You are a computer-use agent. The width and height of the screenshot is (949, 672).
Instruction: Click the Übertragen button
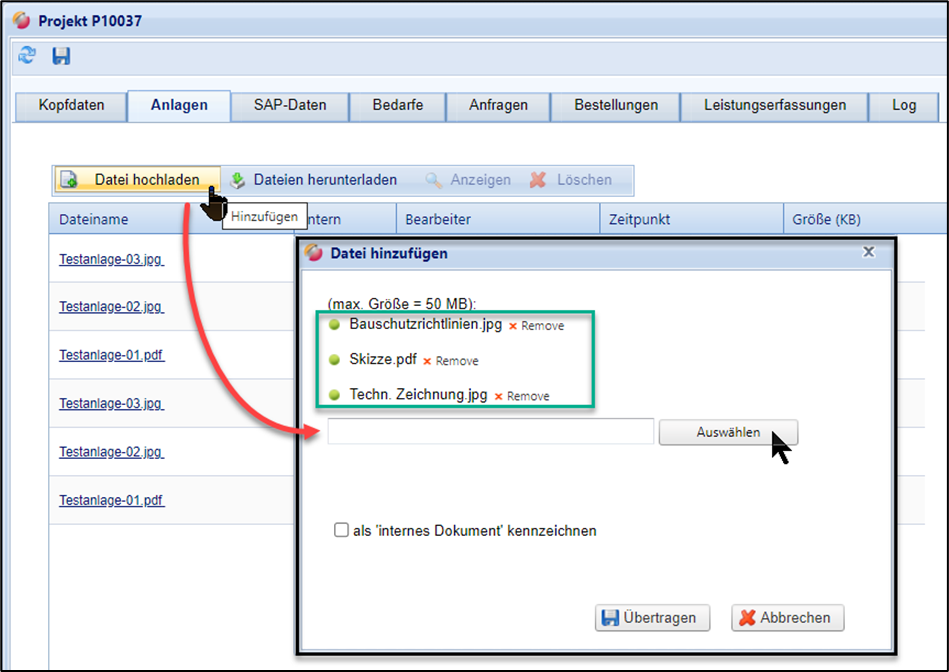652,618
